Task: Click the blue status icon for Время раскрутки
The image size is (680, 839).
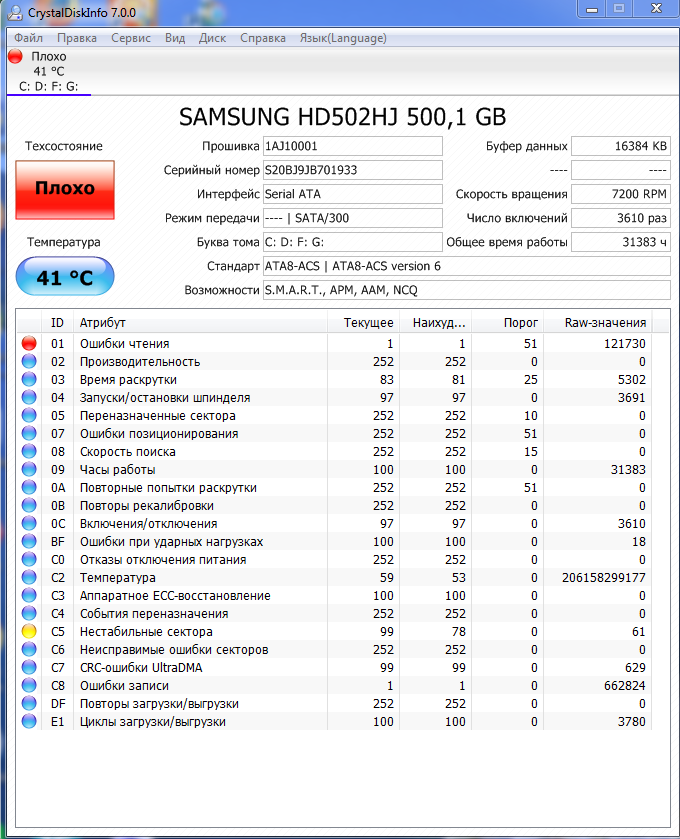Action: click(x=29, y=379)
